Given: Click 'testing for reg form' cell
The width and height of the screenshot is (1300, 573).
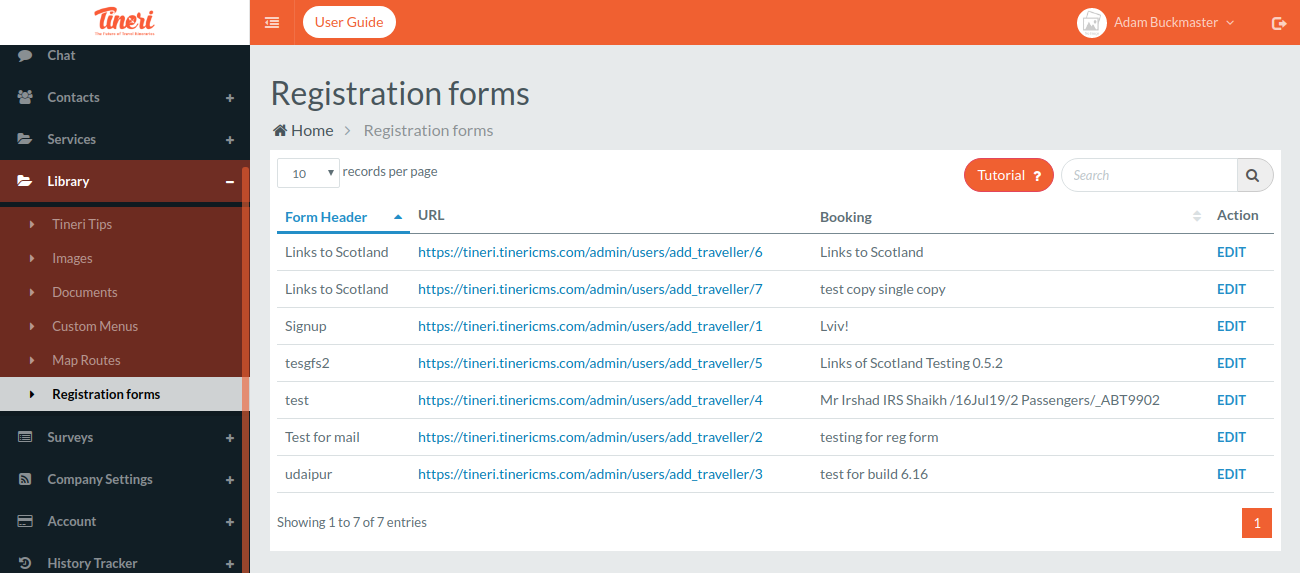Looking at the screenshot, I should pyautogui.click(x=879, y=437).
